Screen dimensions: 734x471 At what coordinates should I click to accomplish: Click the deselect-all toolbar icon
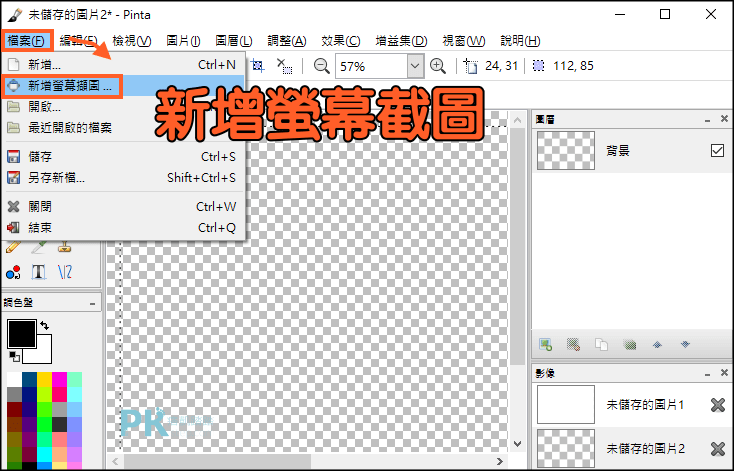(x=284, y=66)
